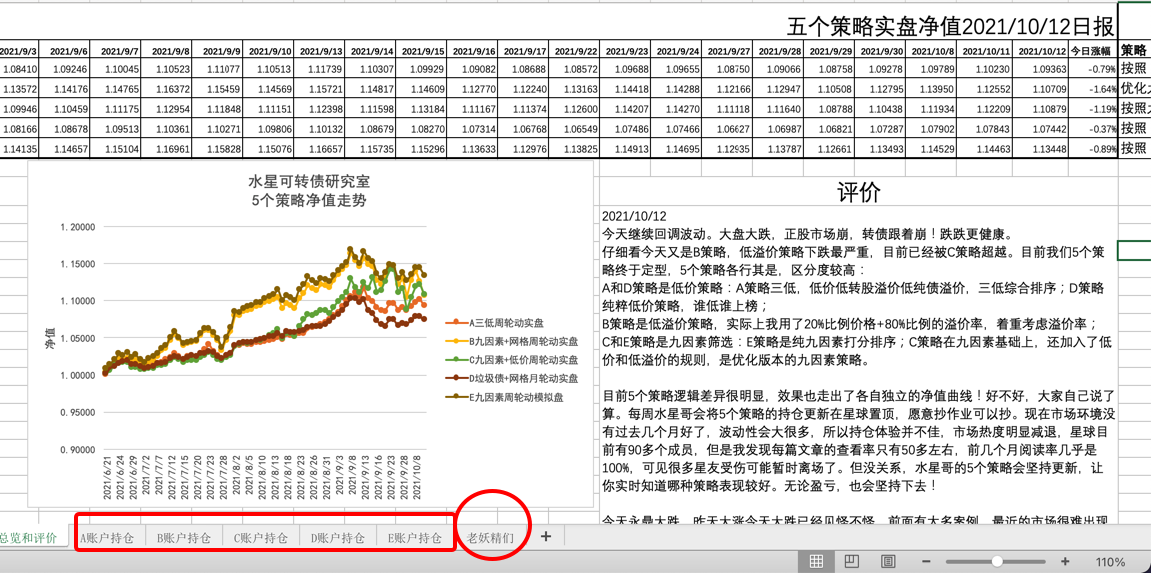Switch to Page Layout view
The height and width of the screenshot is (574, 1151).
pyautogui.click(x=851, y=561)
